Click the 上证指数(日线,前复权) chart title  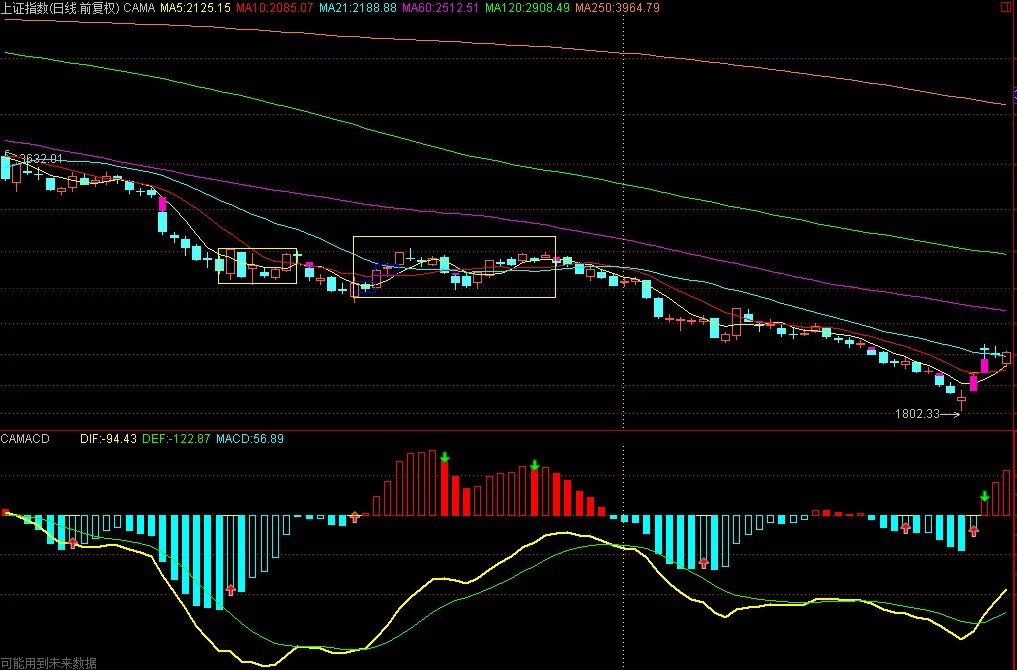[x=60, y=7]
